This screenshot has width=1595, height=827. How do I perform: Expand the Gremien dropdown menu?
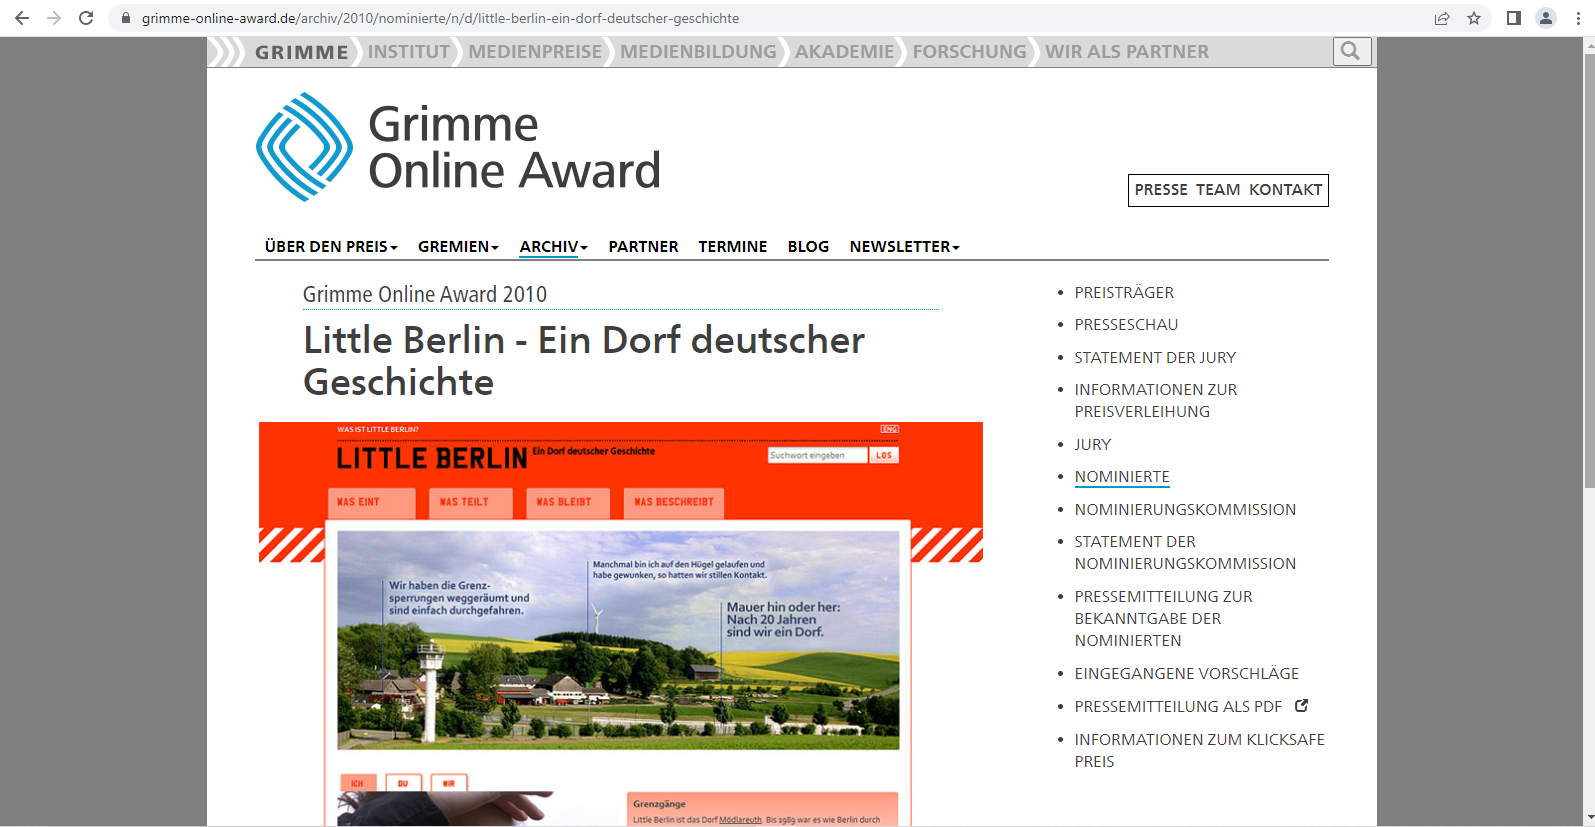(x=458, y=246)
